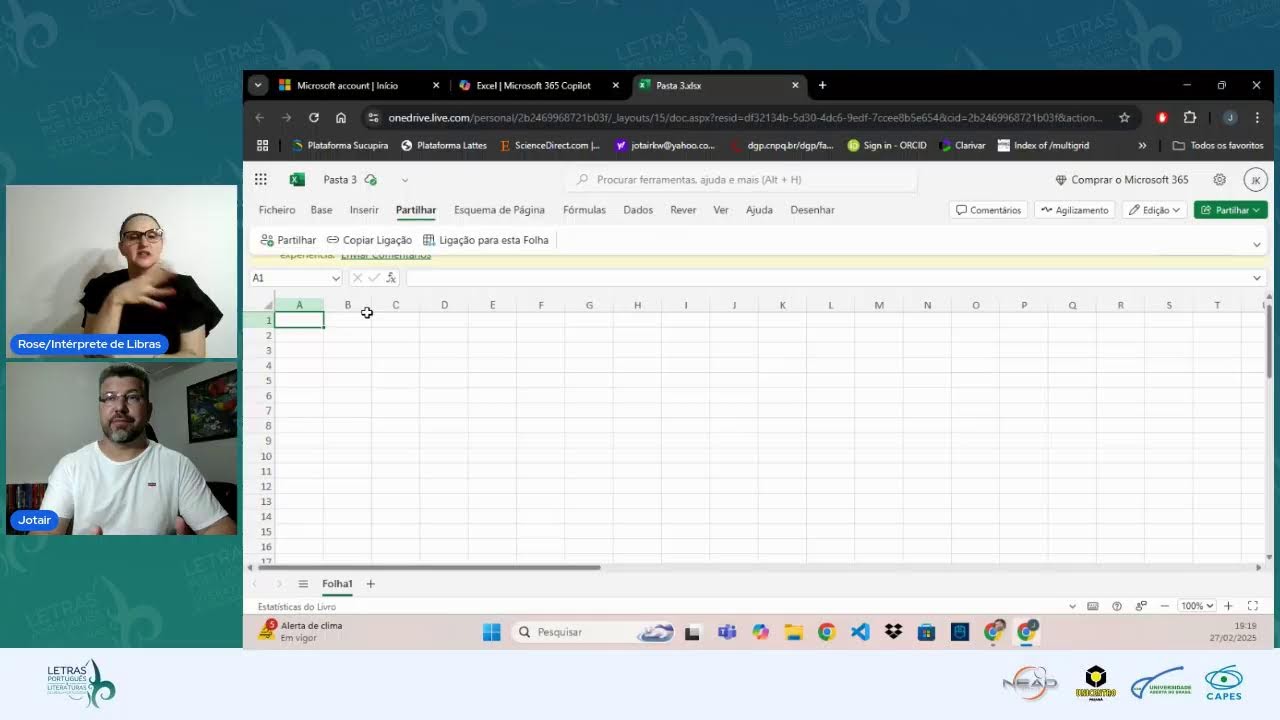Click the accessibility icon in status bar
Image resolution: width=1280 pixels, height=720 pixels.
coord(1141,606)
